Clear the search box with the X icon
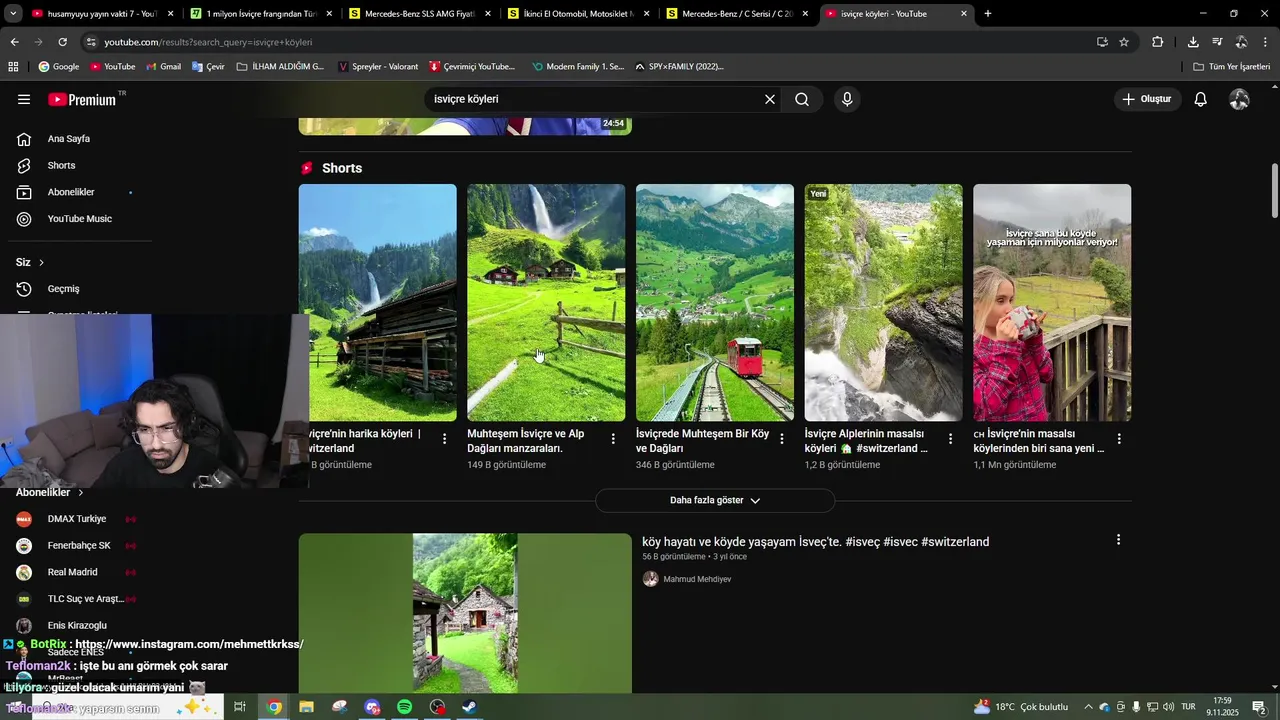The image size is (1280, 720). tap(770, 99)
